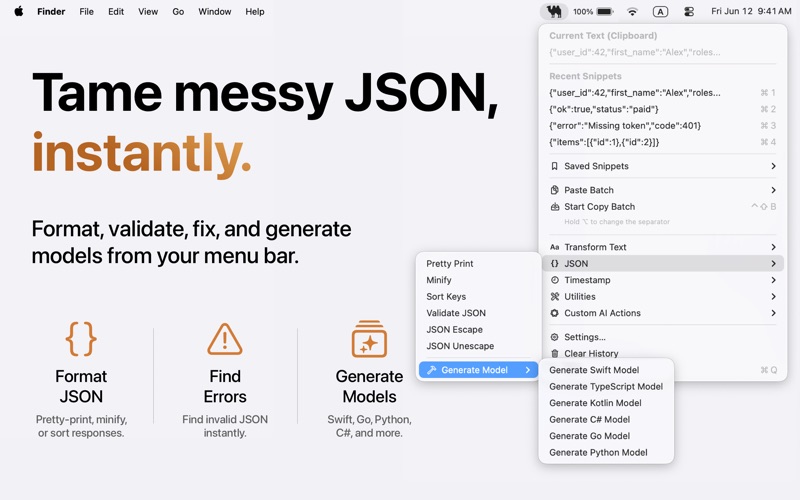Select Generate TypeScript Model
The image size is (800, 500).
(x=606, y=386)
